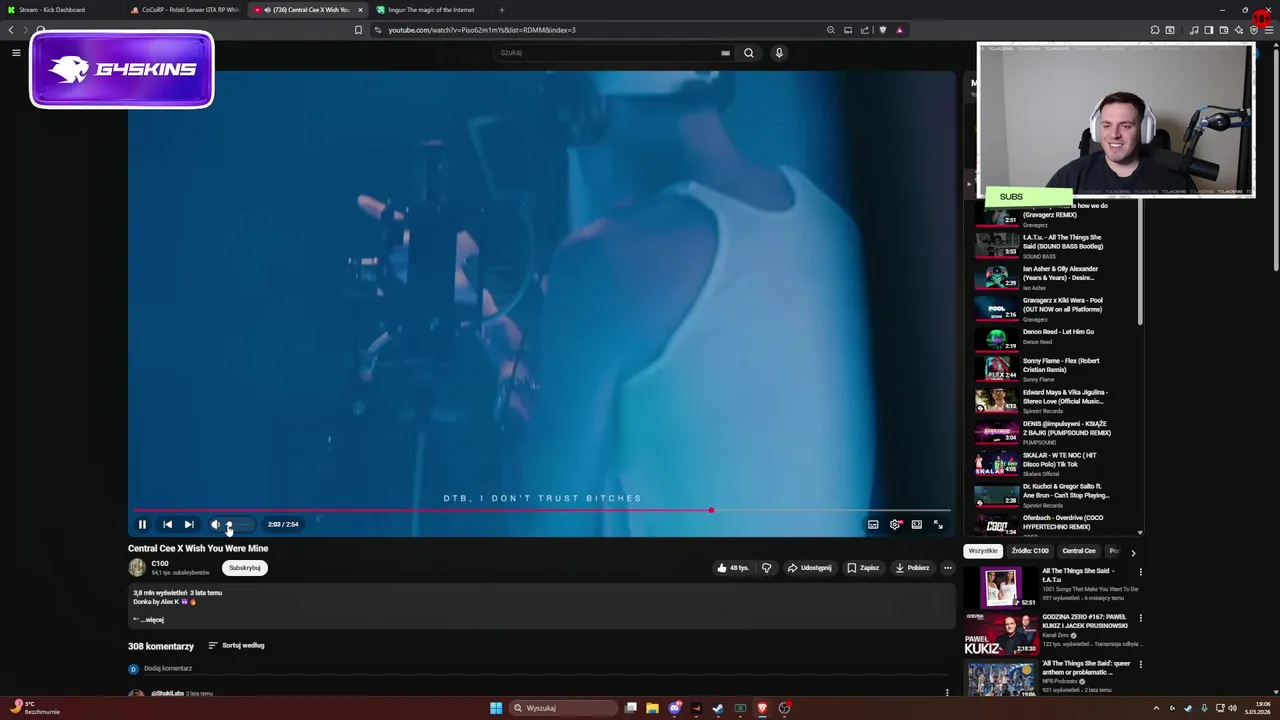Open the on-screen keyboard icon in search

pos(725,53)
